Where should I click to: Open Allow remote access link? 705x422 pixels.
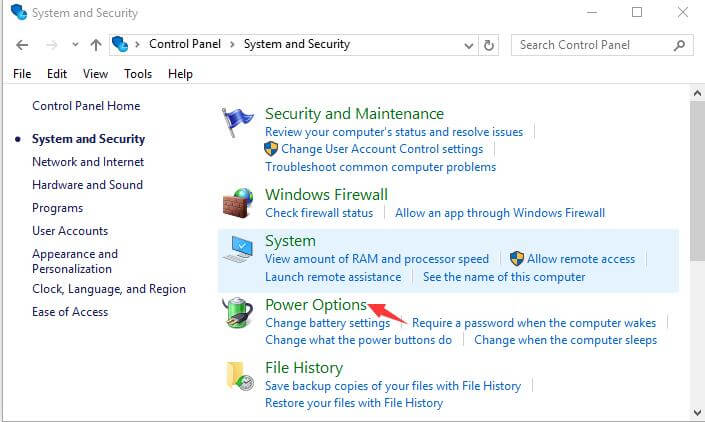(581, 259)
